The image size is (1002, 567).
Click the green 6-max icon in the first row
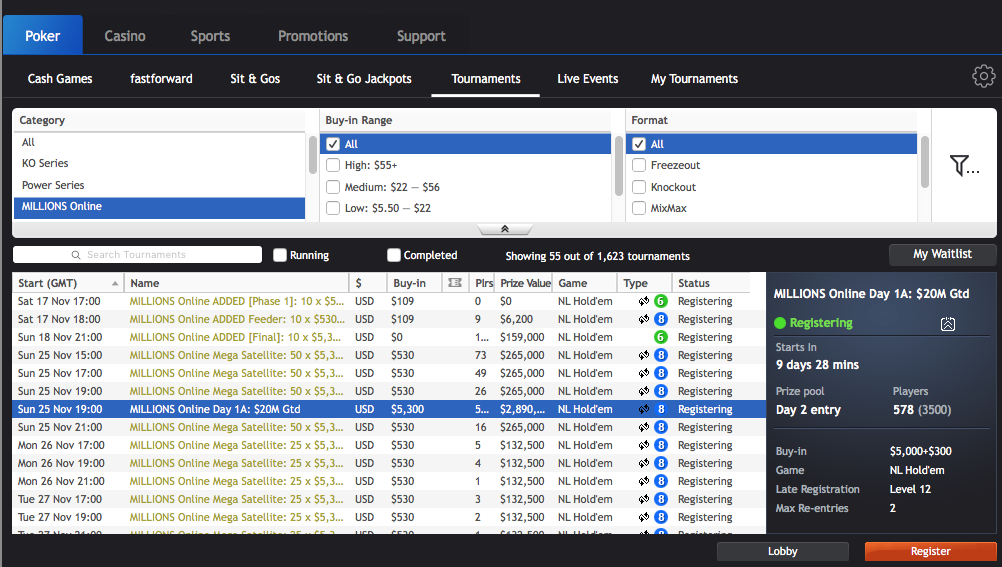coord(660,301)
